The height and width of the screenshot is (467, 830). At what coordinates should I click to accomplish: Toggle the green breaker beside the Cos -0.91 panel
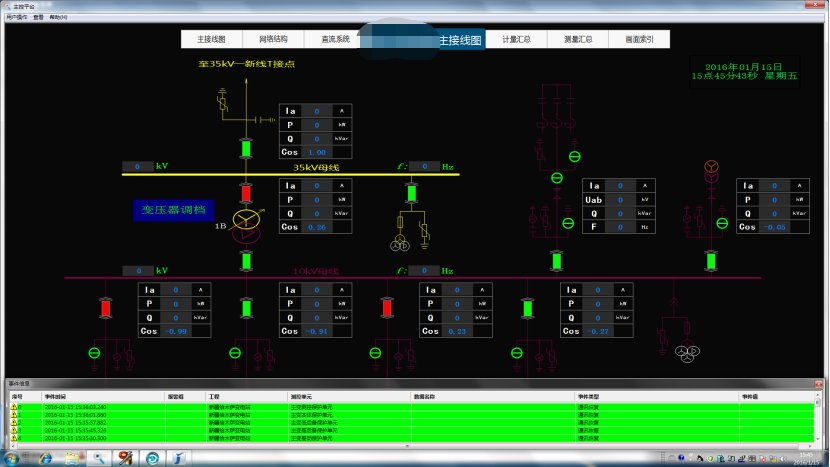click(x=246, y=308)
